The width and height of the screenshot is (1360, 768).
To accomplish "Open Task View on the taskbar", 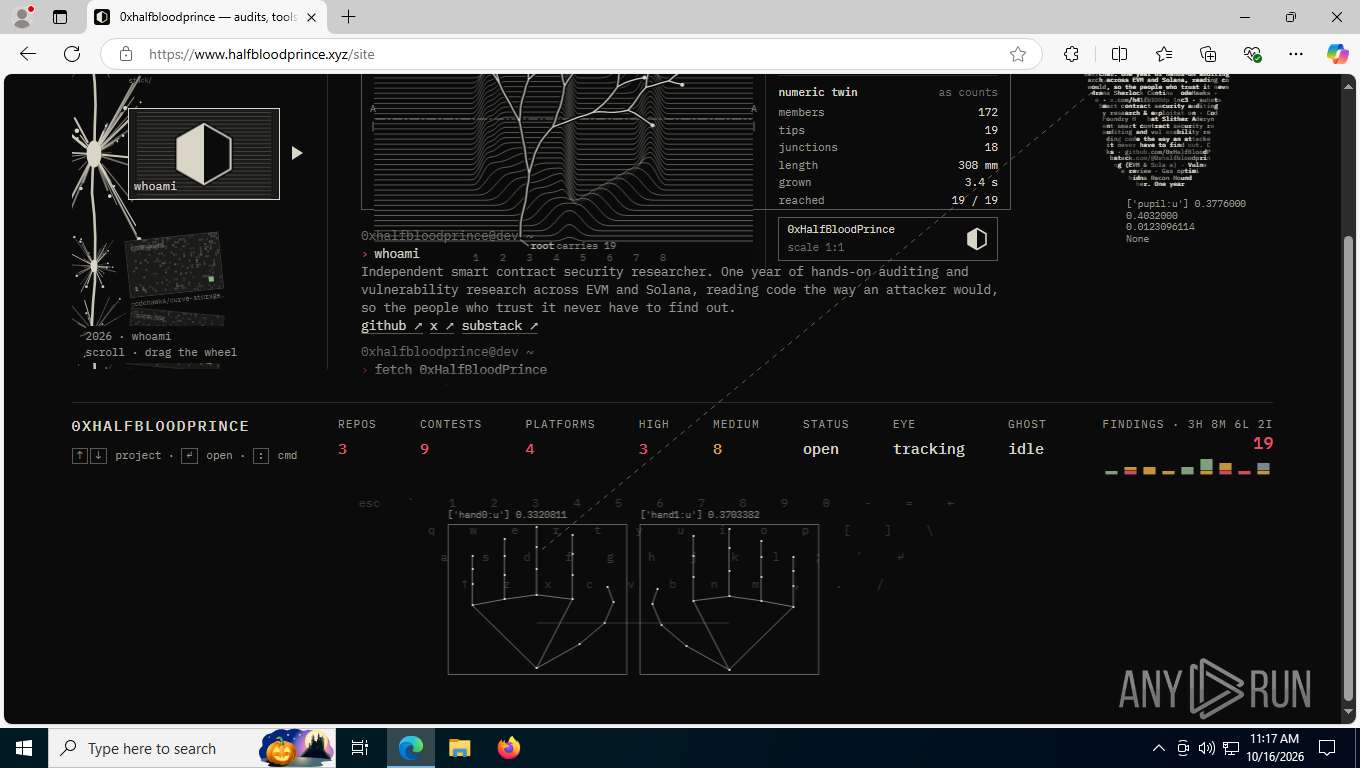I will pos(360,748).
